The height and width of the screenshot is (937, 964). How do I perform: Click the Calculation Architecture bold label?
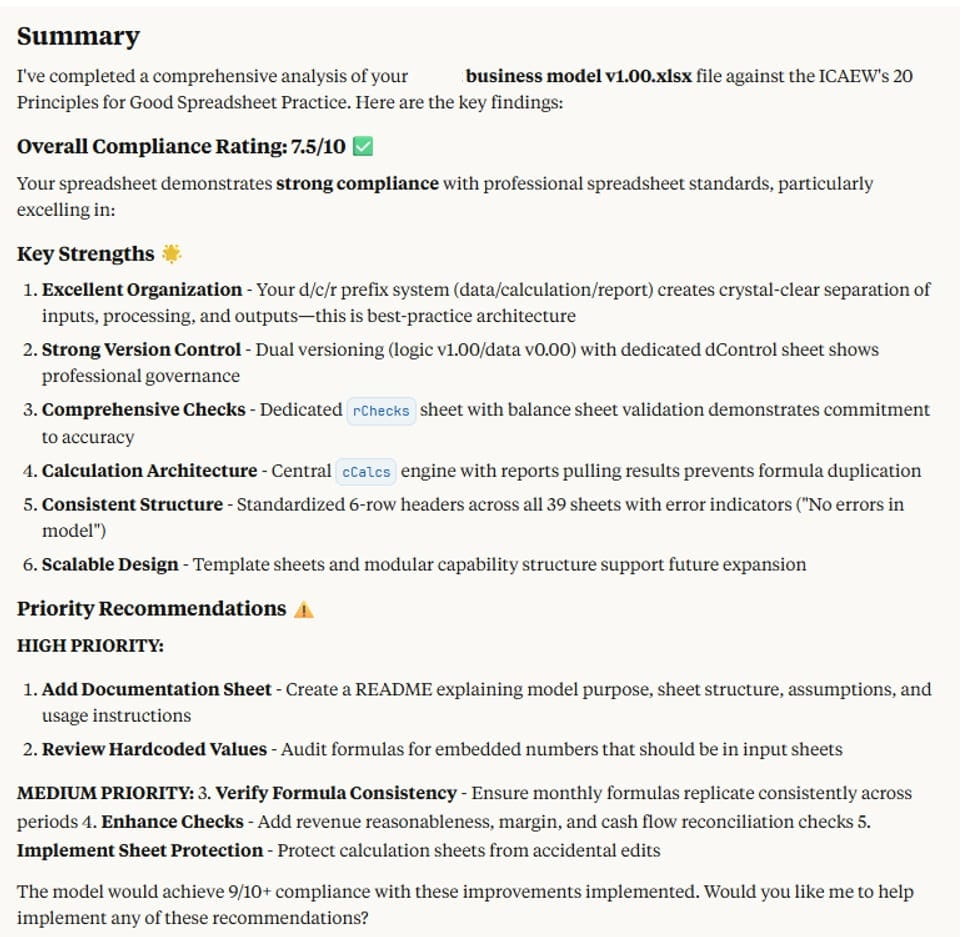click(x=149, y=471)
